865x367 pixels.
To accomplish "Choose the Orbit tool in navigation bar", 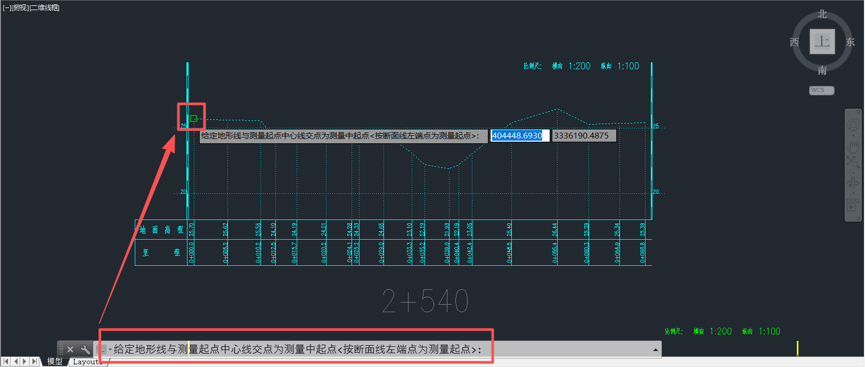I will 853,182.
